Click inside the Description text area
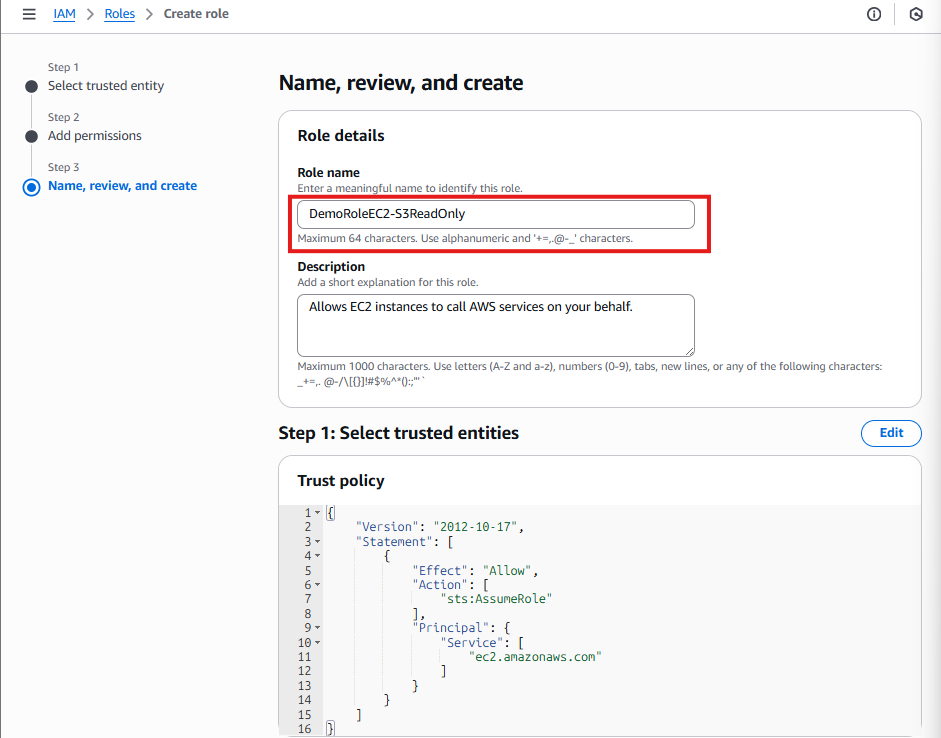Screen dimensions: 941x738 pos(495,324)
